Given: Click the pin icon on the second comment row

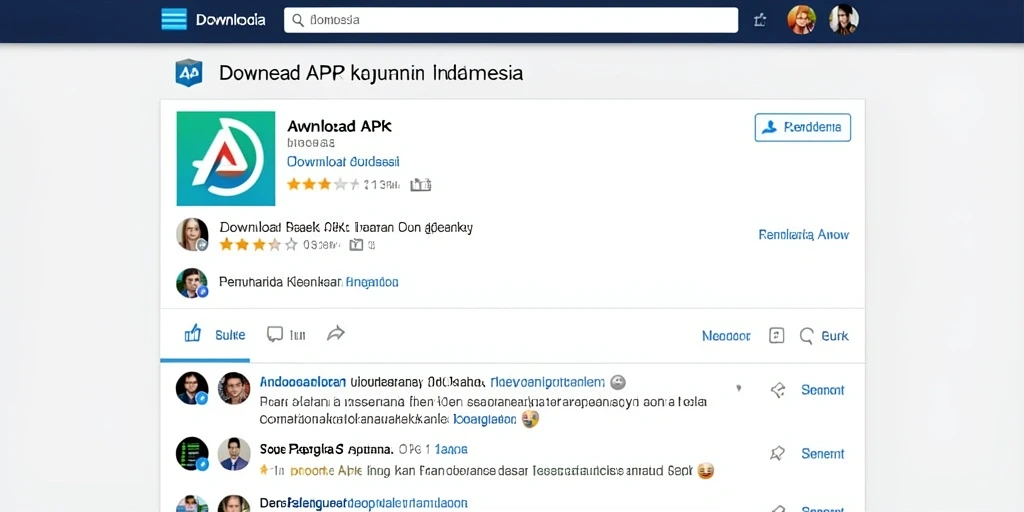Looking at the screenshot, I should 777,453.
